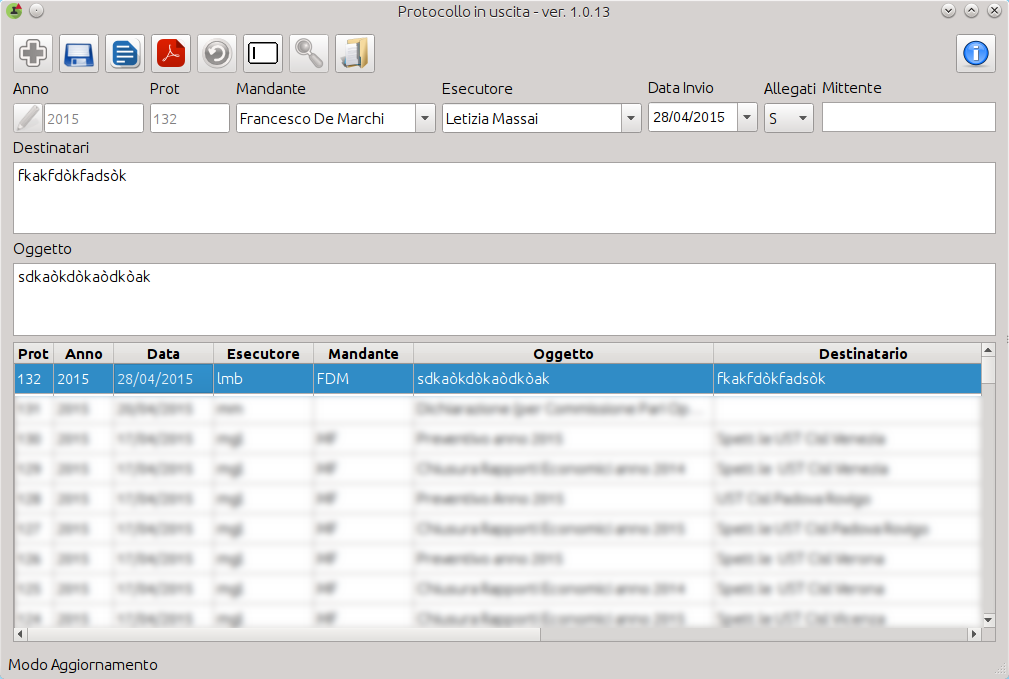The width and height of the screenshot is (1009, 679).
Task: Open the Allegati combo box
Action: (x=789, y=118)
